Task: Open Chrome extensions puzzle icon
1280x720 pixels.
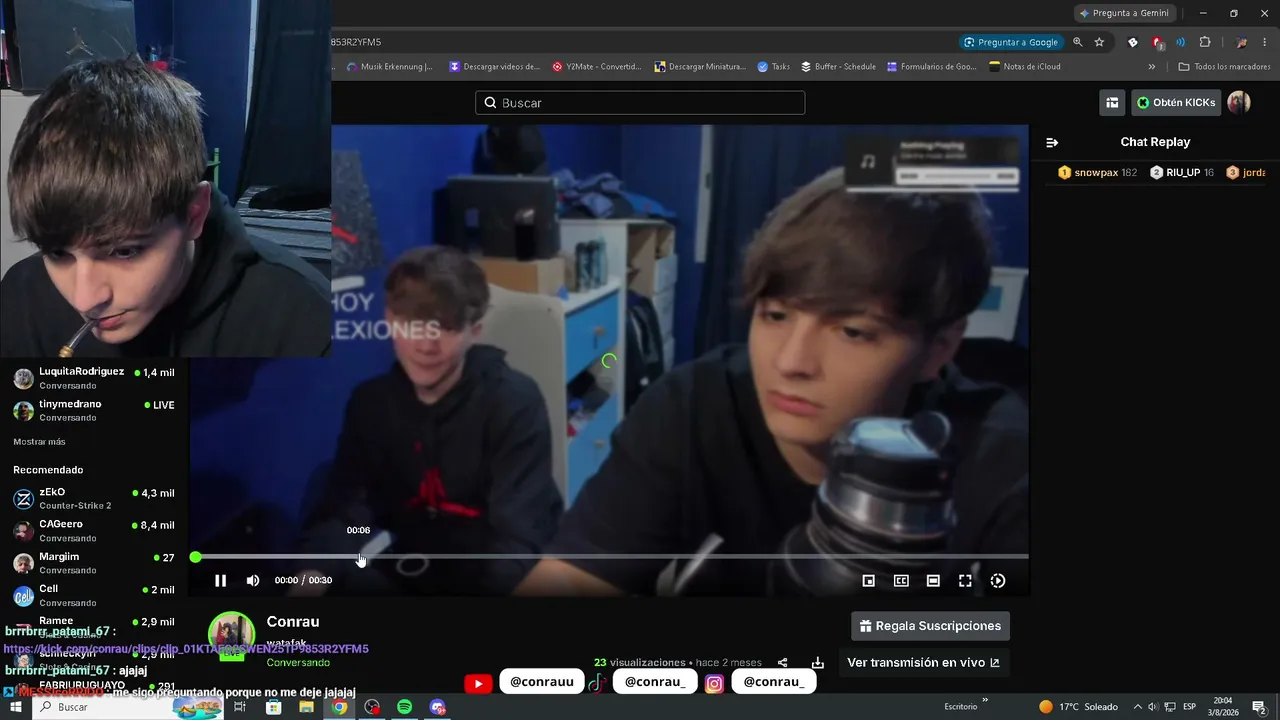Action: point(1204,42)
